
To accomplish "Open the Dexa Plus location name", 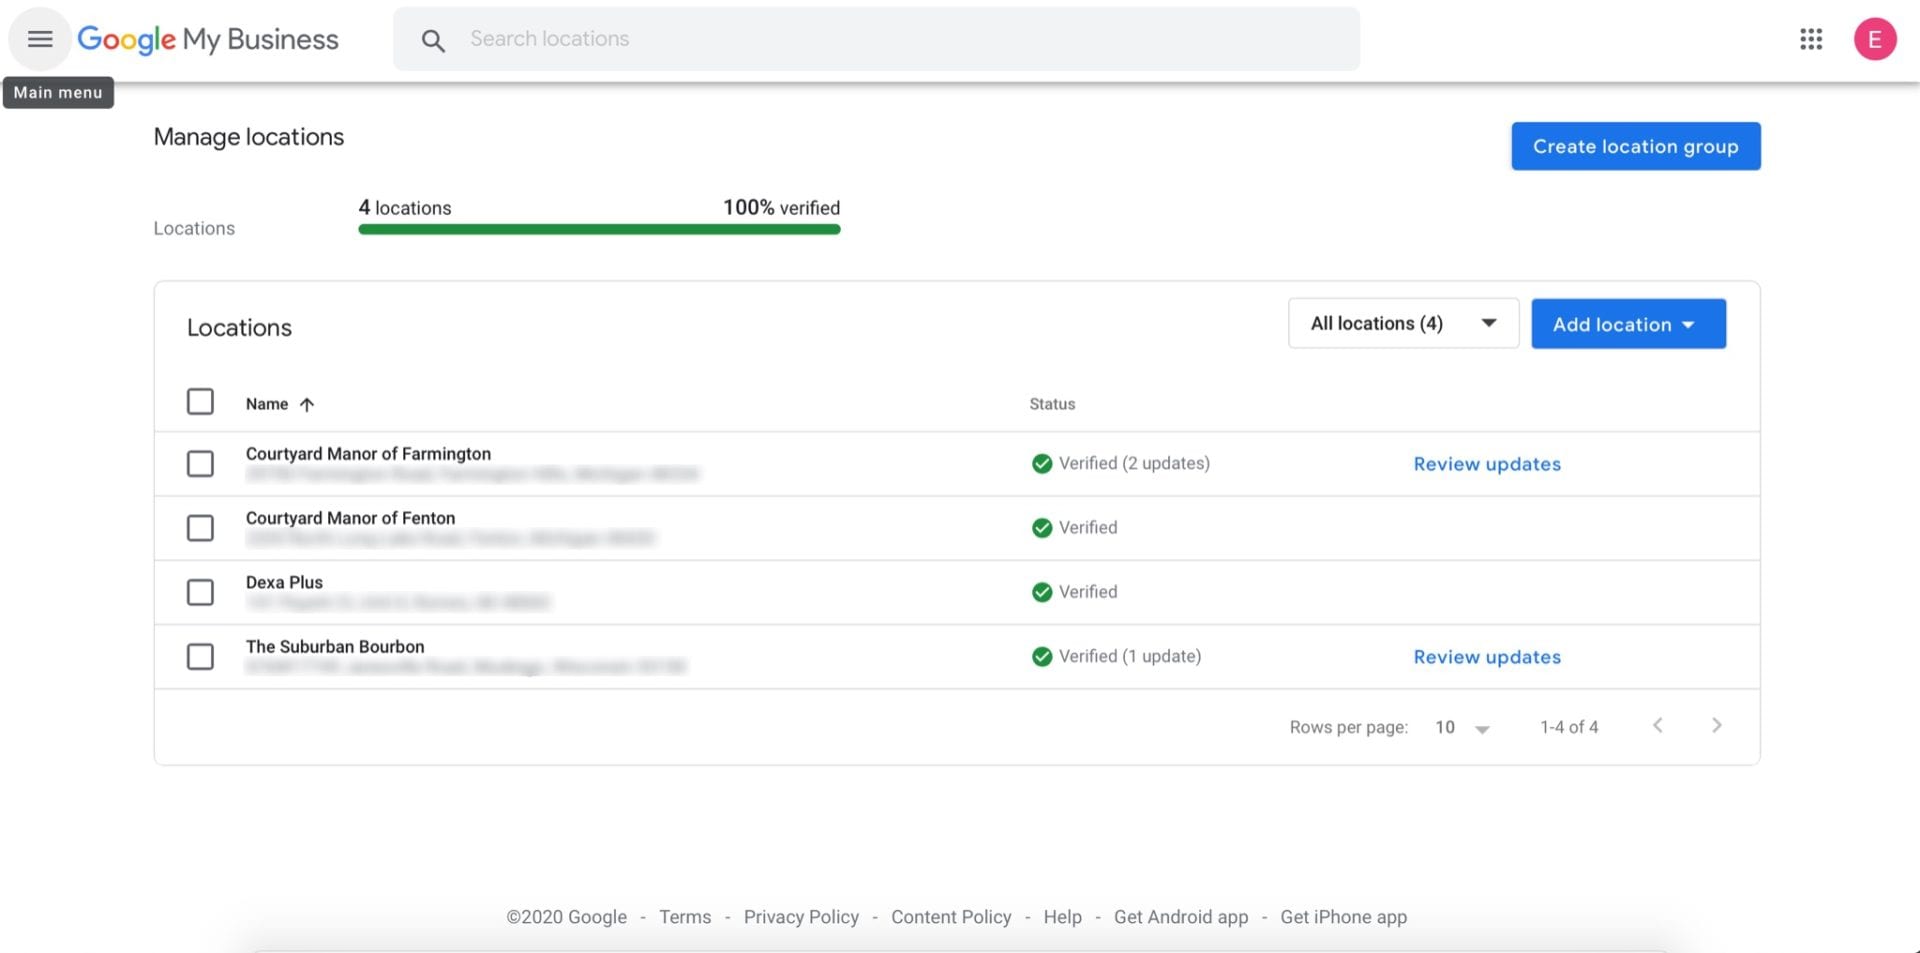I will [284, 582].
